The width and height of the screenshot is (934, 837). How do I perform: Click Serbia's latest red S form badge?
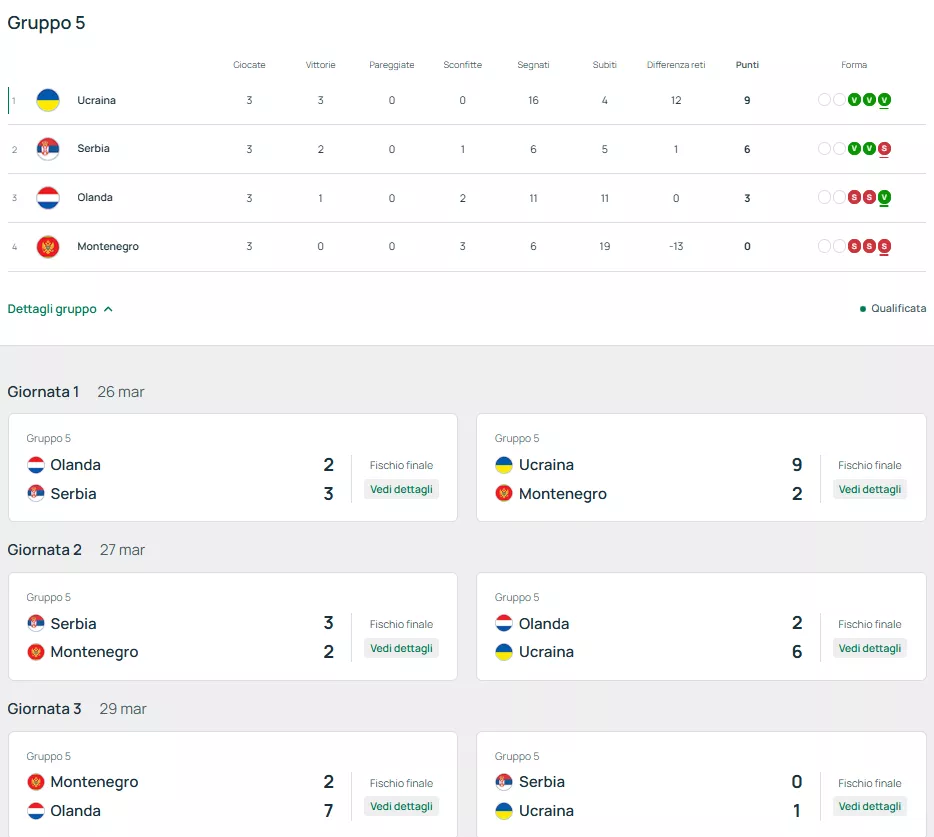tap(885, 149)
